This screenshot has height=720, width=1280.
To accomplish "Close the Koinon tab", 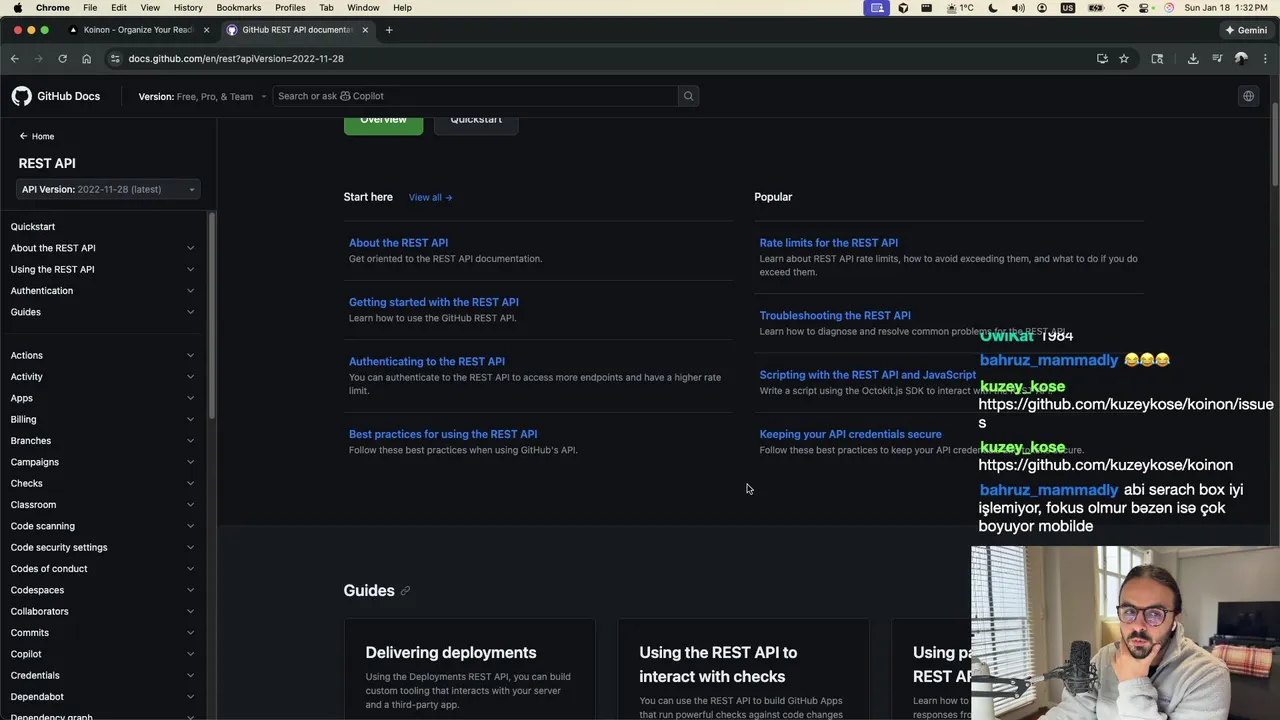I will pyautogui.click(x=207, y=30).
